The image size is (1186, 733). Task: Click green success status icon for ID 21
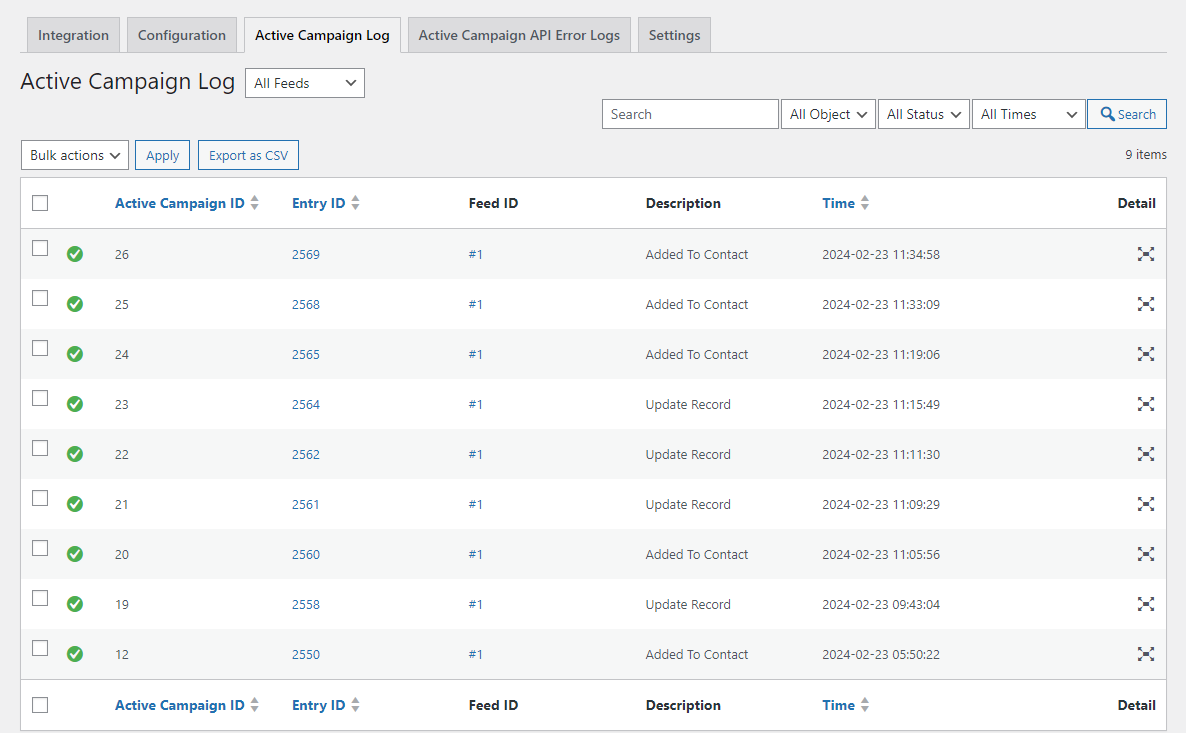click(75, 504)
